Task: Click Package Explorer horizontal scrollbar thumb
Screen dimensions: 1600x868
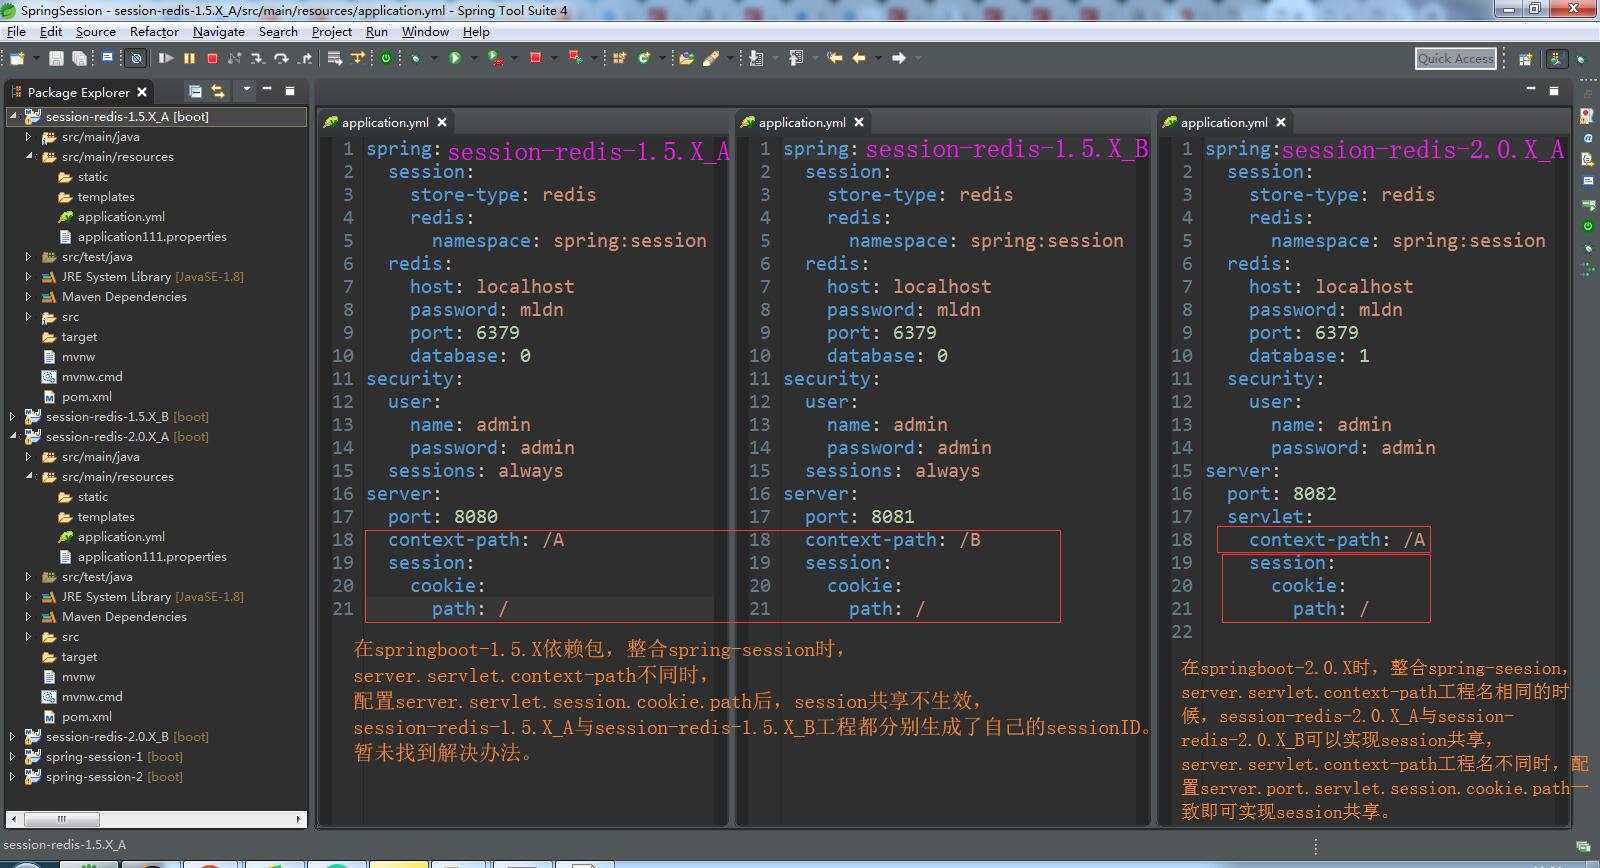Action: (x=62, y=819)
